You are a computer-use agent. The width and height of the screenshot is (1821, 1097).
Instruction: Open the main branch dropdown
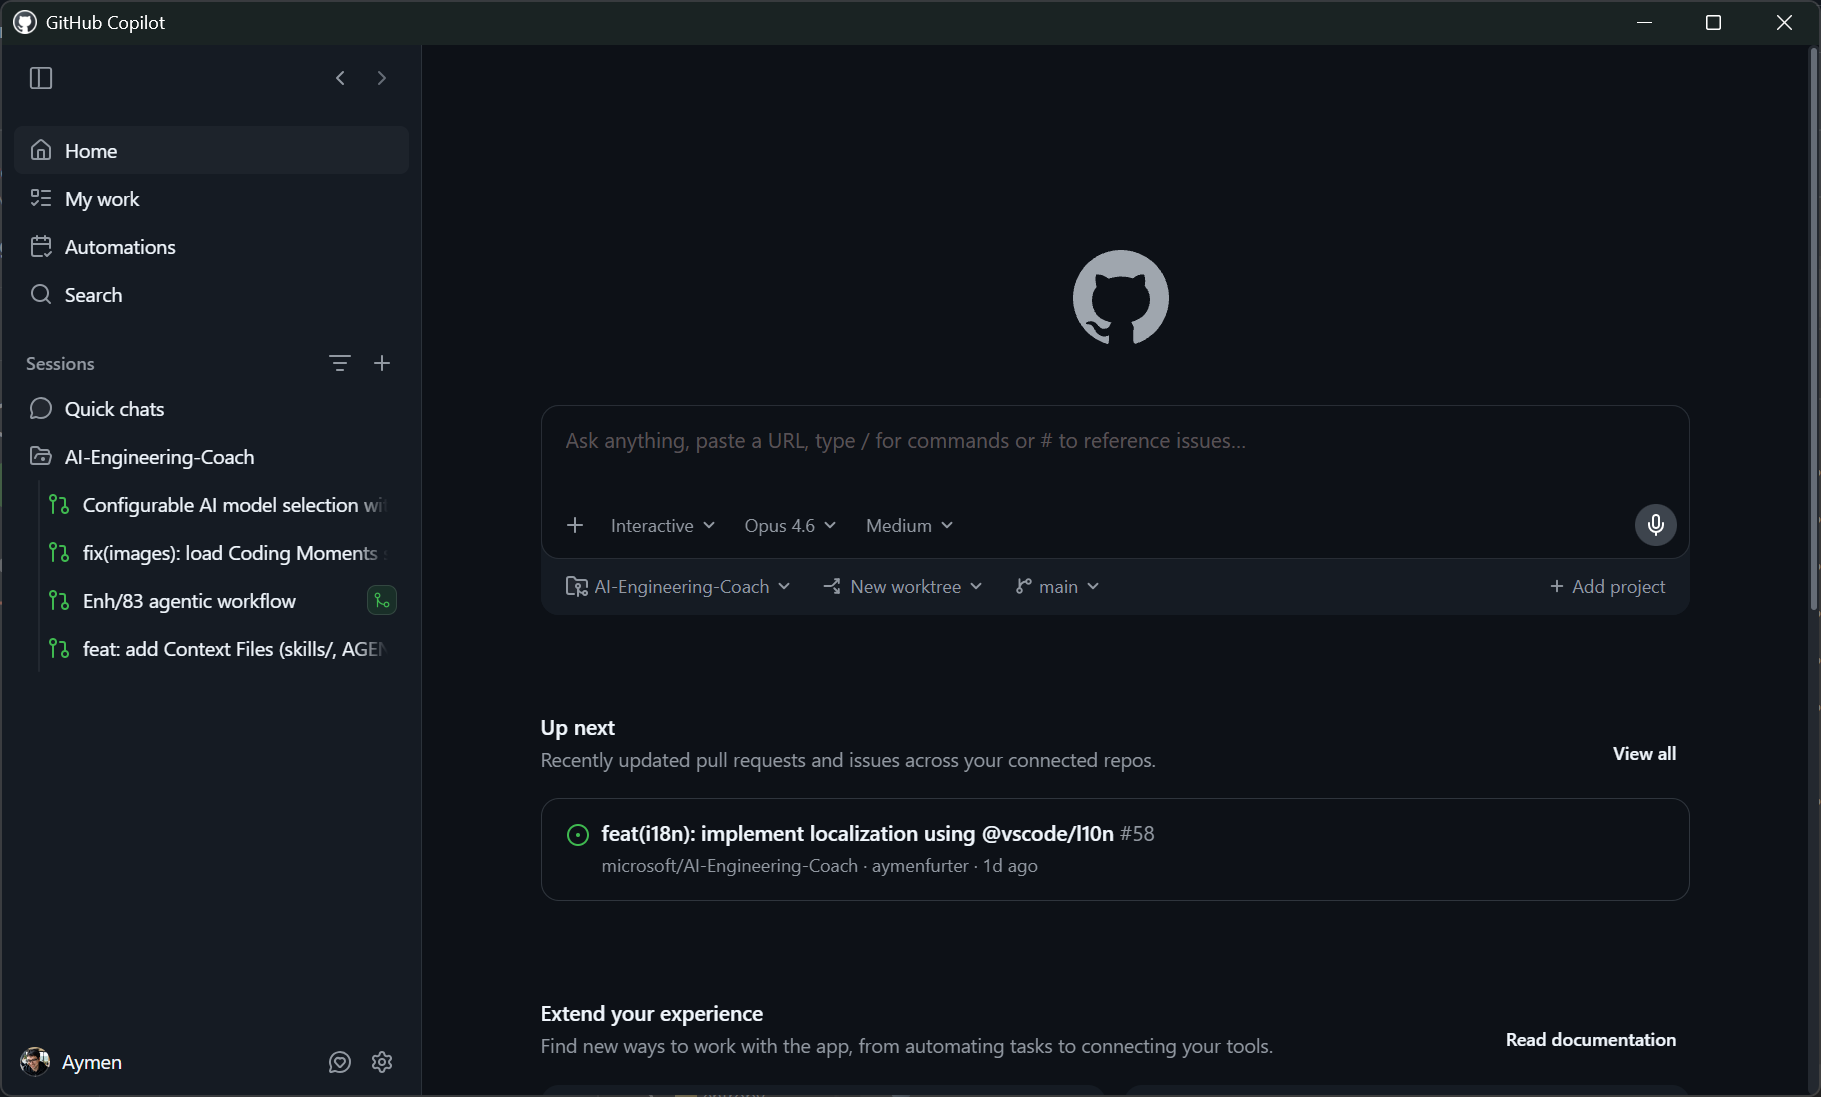(x=1057, y=587)
